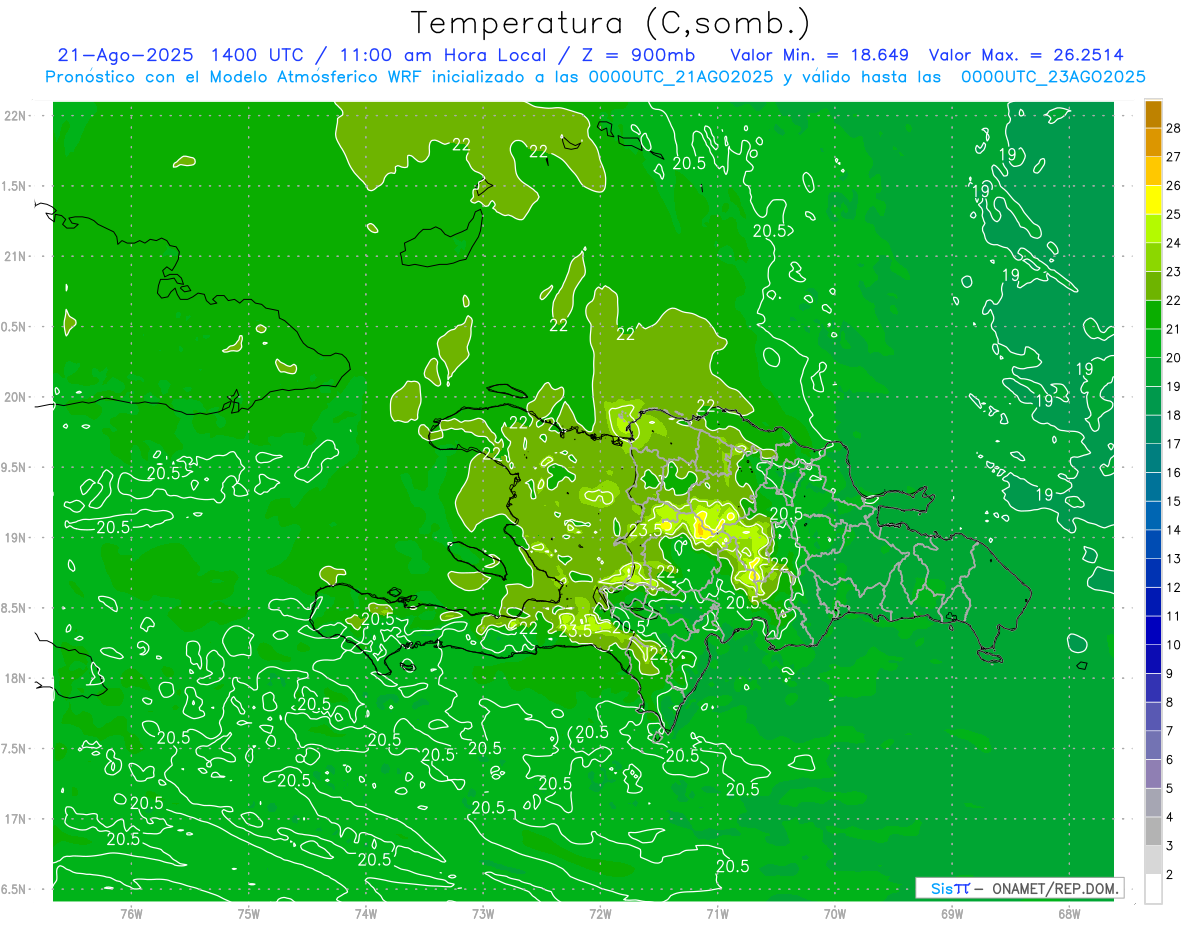
Task: Click the 'ONAMET/REP.DOM.' credit label
Action: click(1056, 888)
